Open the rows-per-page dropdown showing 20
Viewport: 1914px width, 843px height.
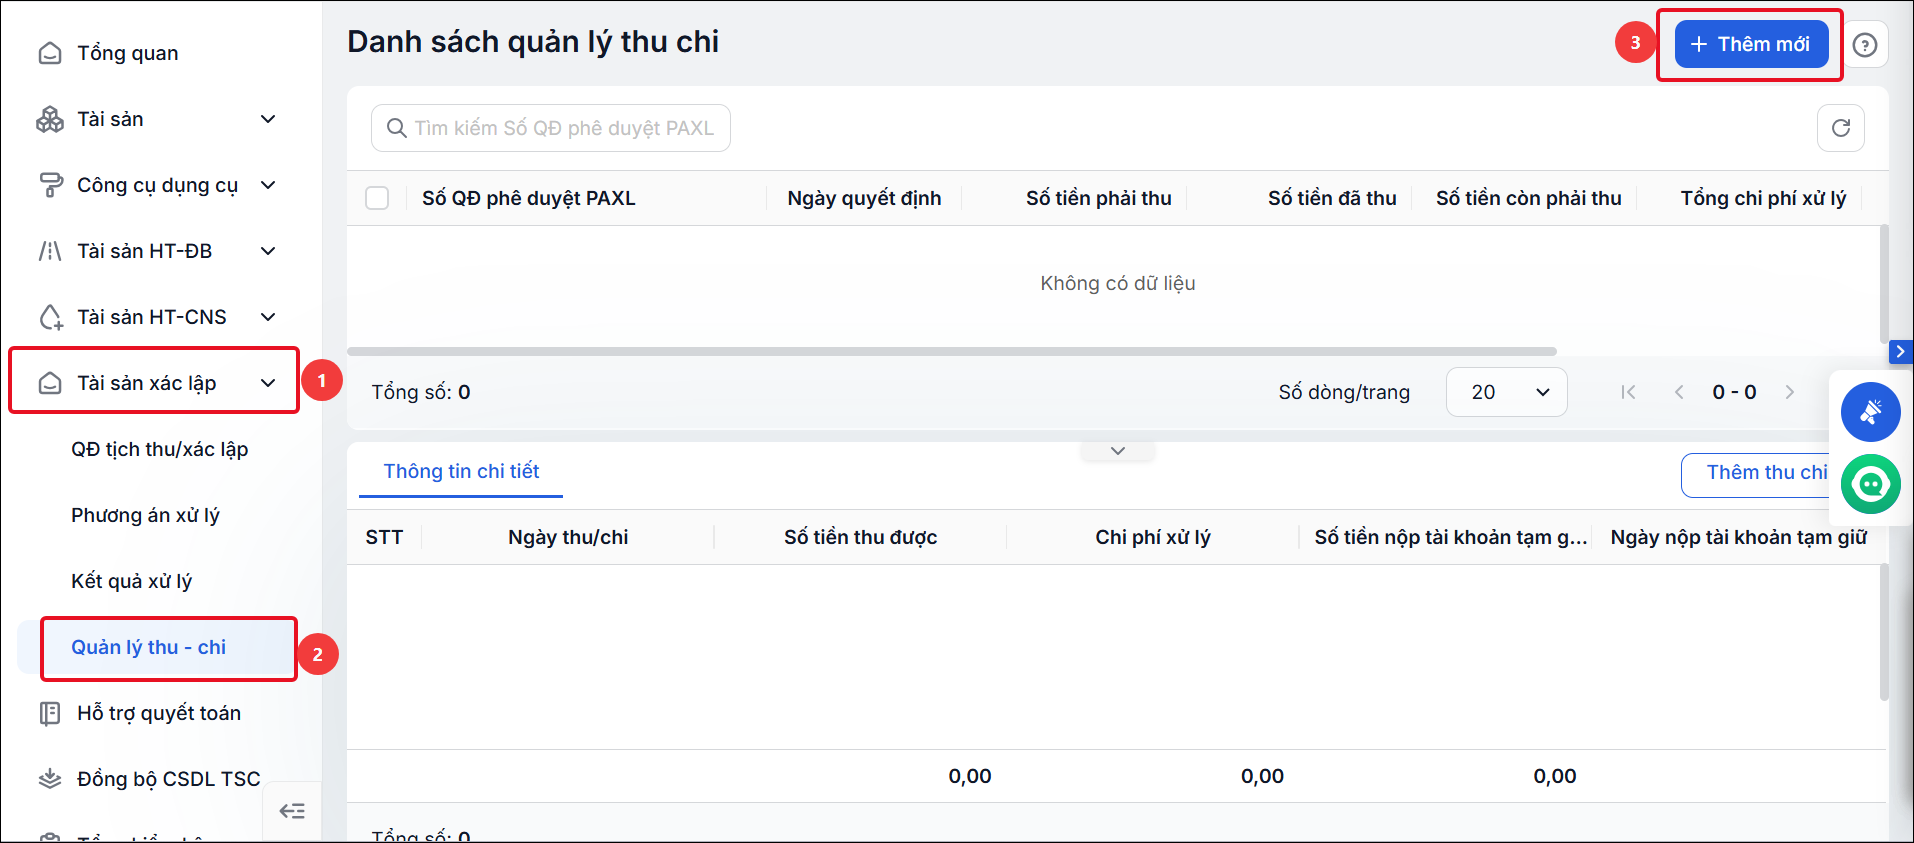1506,392
